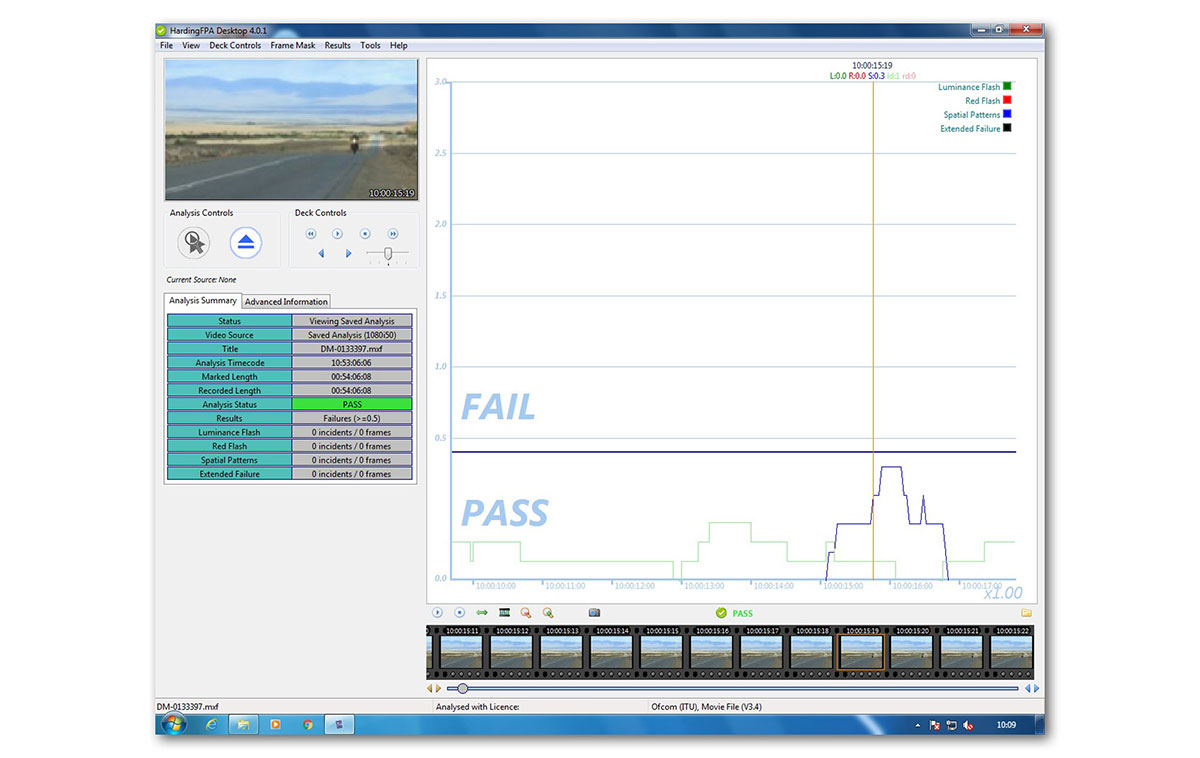Click the film strip icon below graph

[504, 612]
